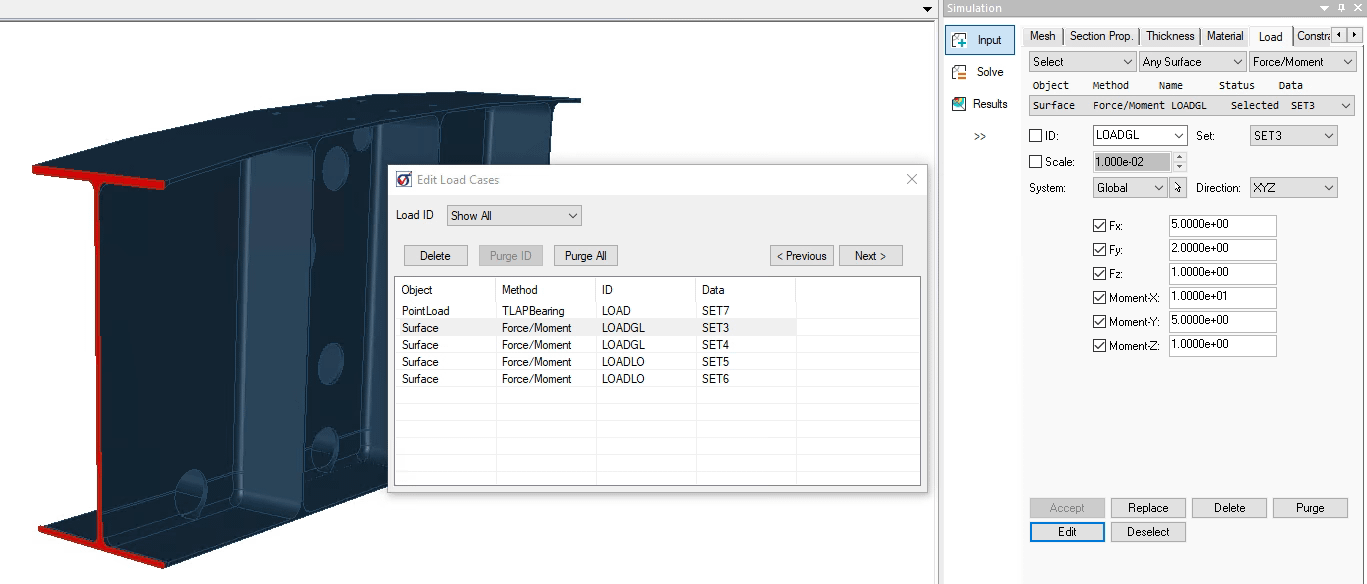Enable the ID checkbox
1367x584 pixels.
click(1036, 136)
